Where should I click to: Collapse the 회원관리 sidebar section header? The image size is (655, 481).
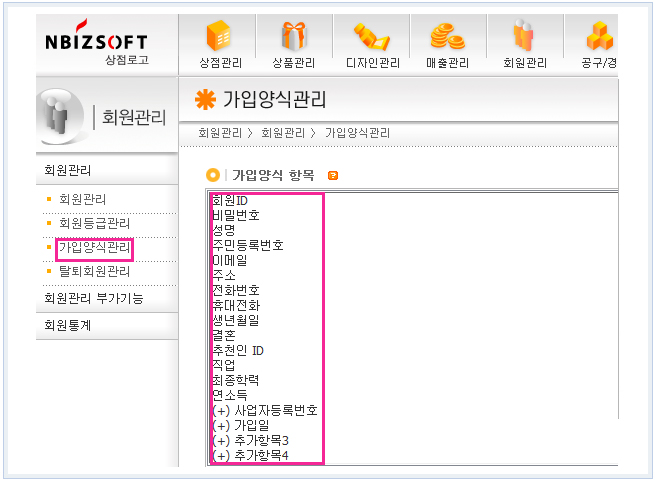[x=69, y=169]
